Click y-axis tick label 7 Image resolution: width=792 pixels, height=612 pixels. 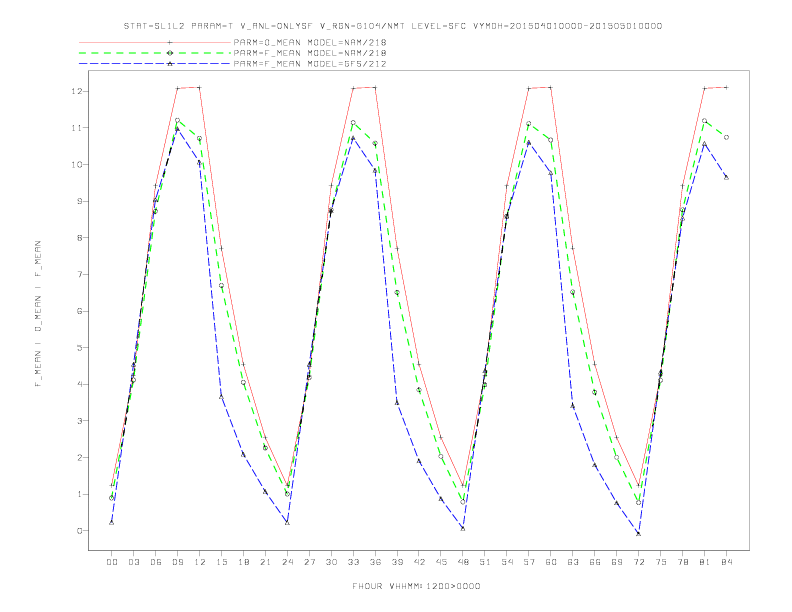[x=79, y=274]
